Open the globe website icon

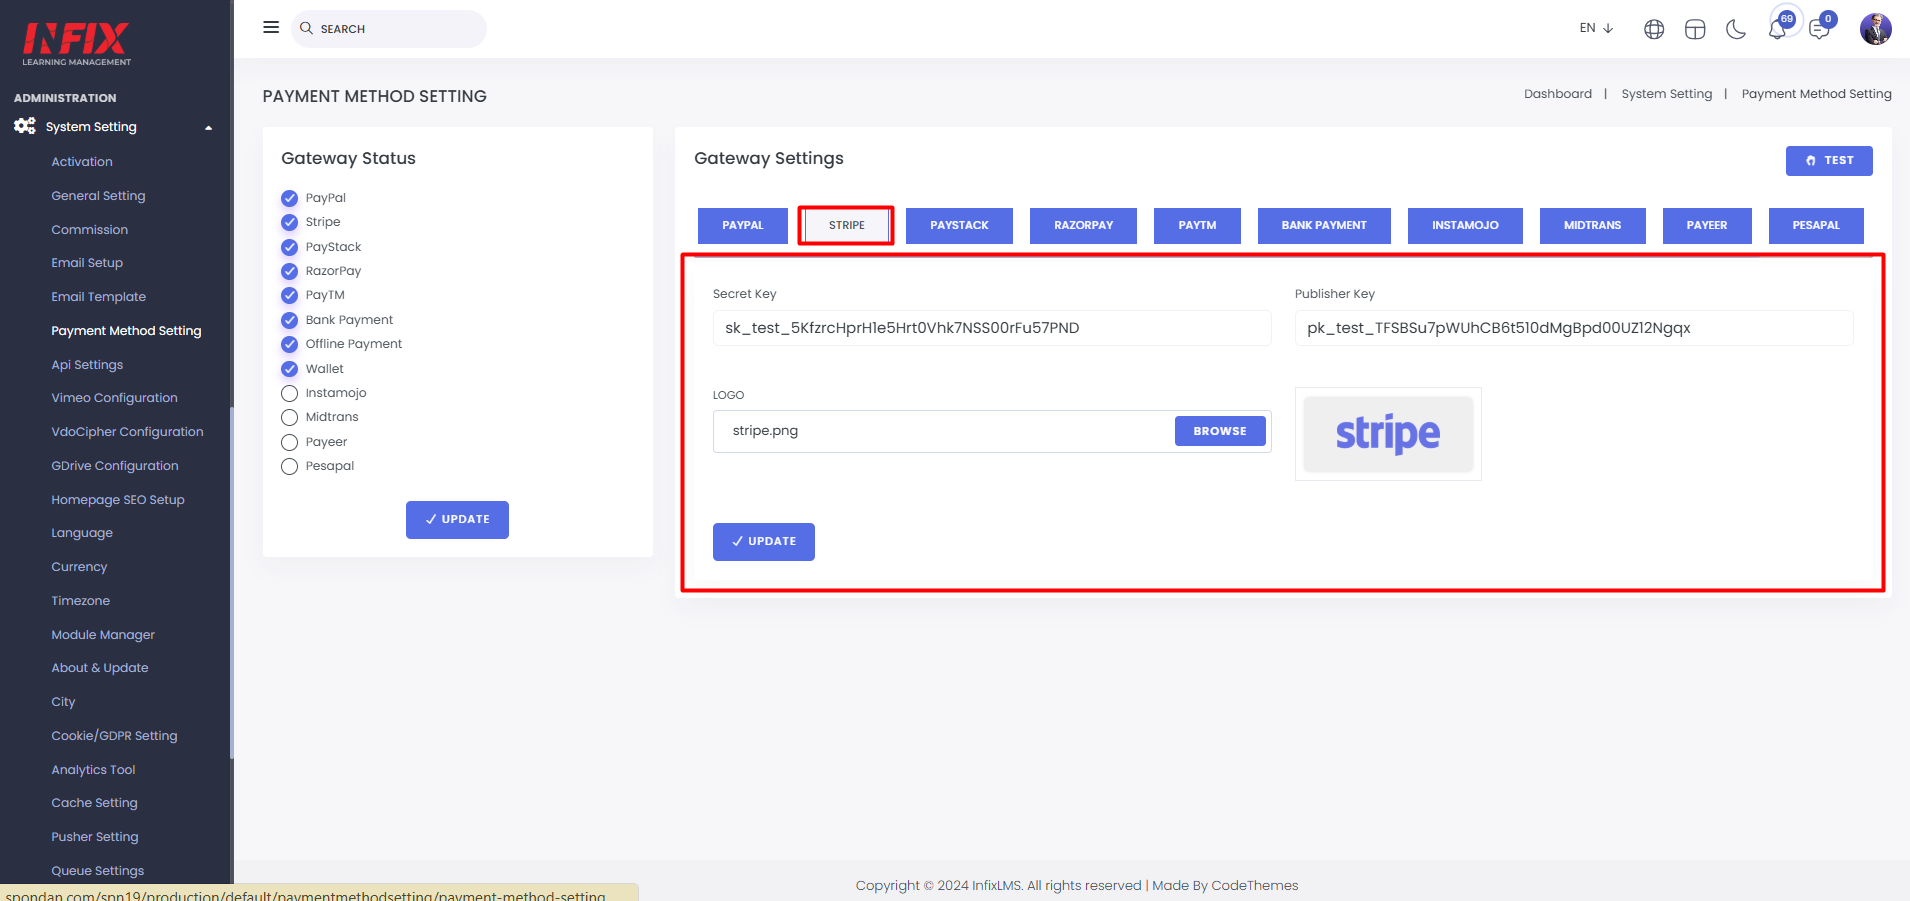pos(1654,29)
